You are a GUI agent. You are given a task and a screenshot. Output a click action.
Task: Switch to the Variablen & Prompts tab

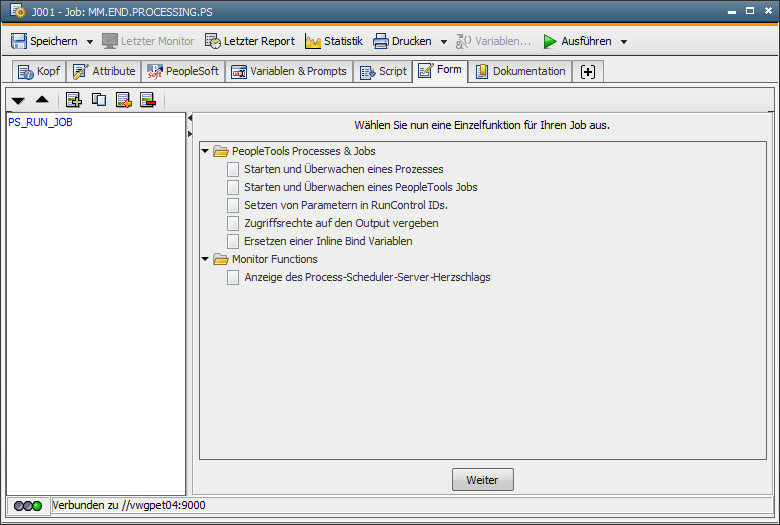289,71
